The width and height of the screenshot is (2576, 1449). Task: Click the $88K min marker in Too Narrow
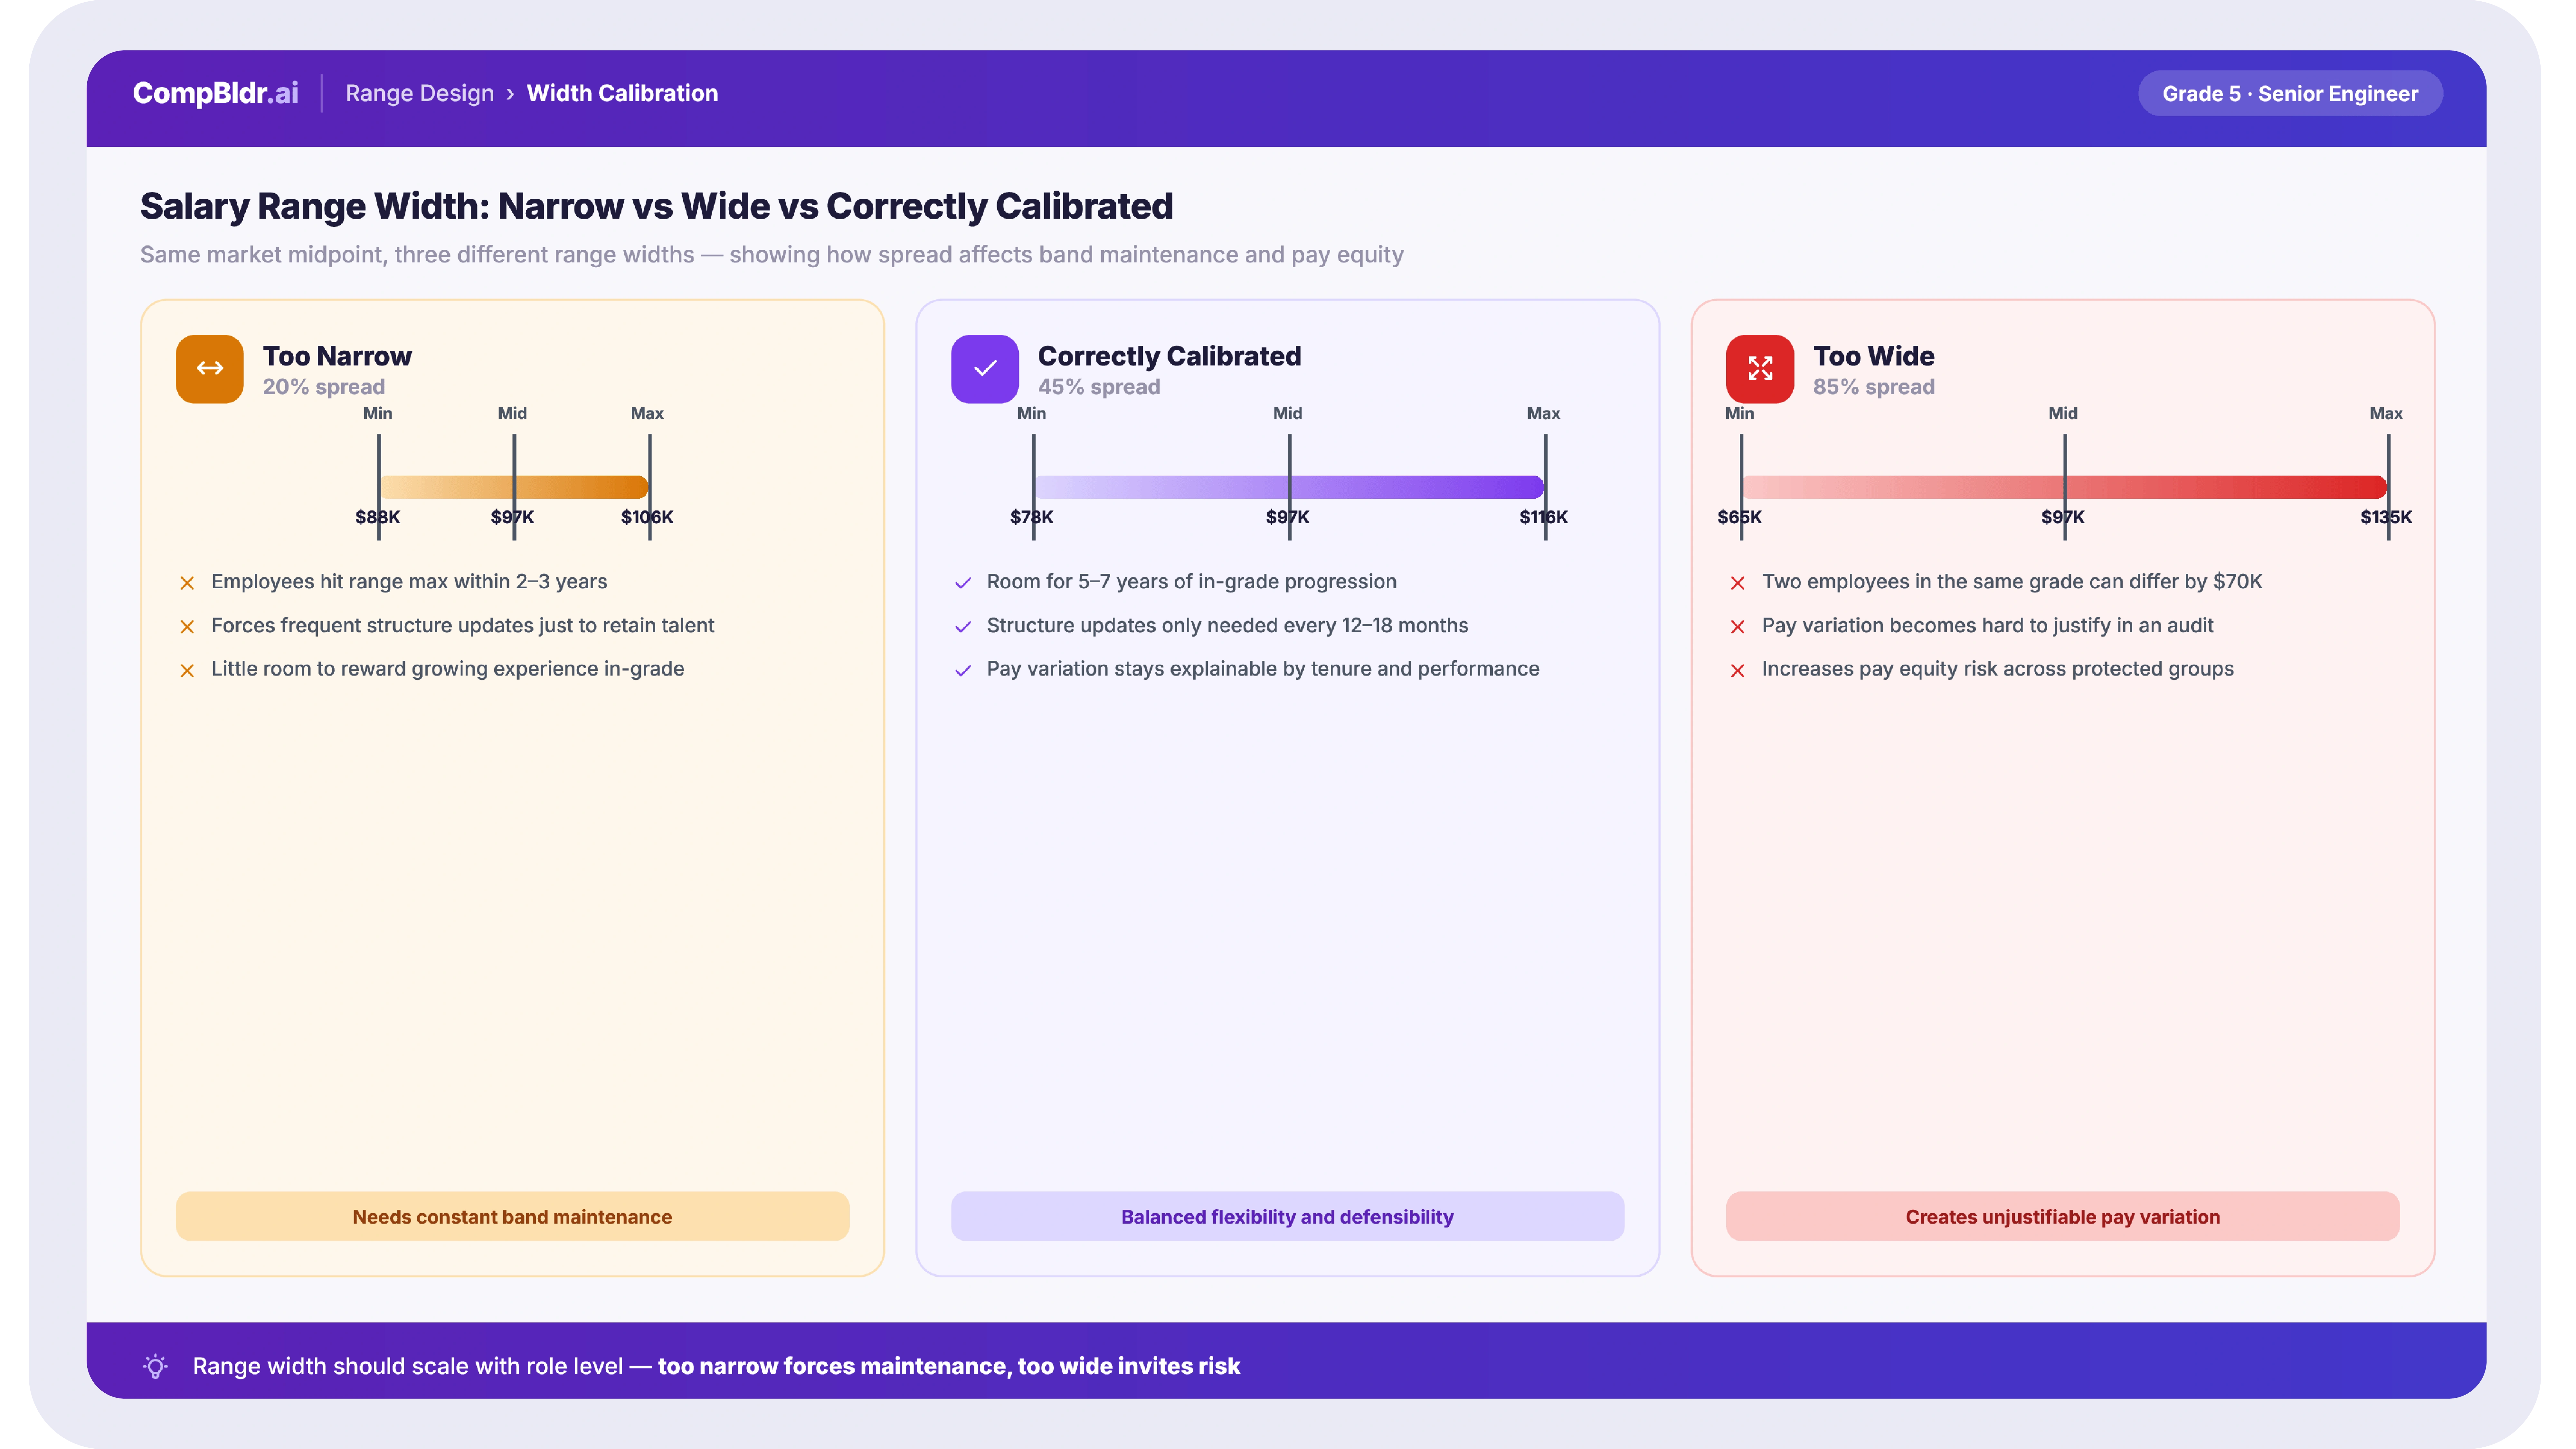[x=379, y=487]
